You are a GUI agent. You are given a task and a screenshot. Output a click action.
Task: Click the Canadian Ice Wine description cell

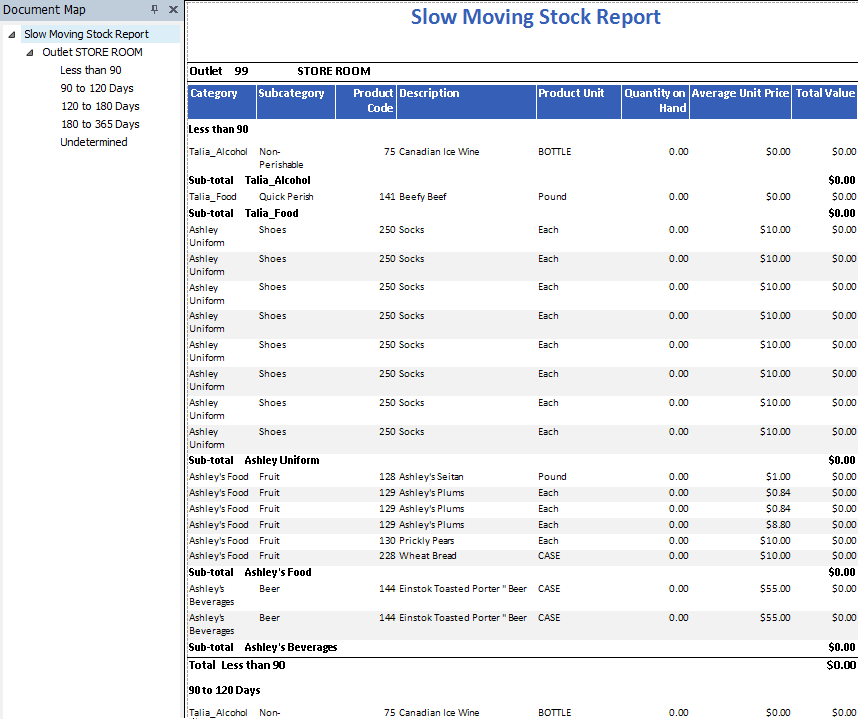(x=439, y=152)
